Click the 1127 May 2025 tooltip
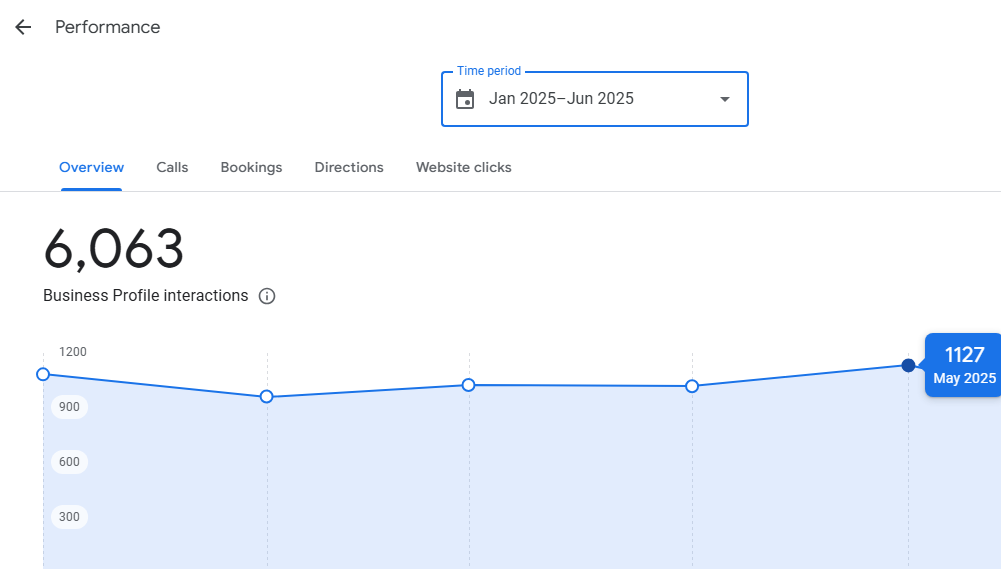This screenshot has width=1001, height=569. pos(964,365)
